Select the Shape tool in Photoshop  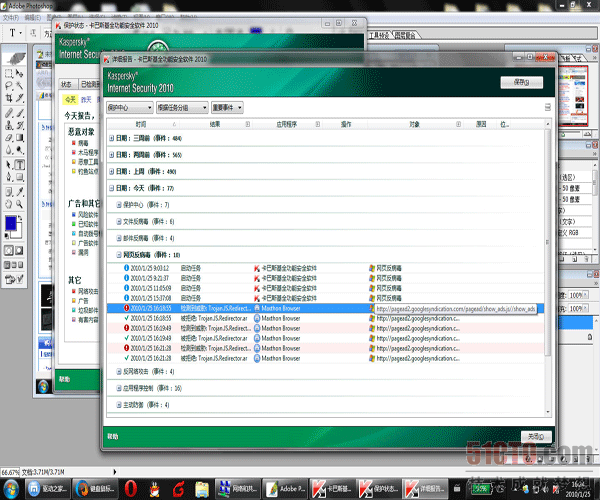tap(20, 178)
